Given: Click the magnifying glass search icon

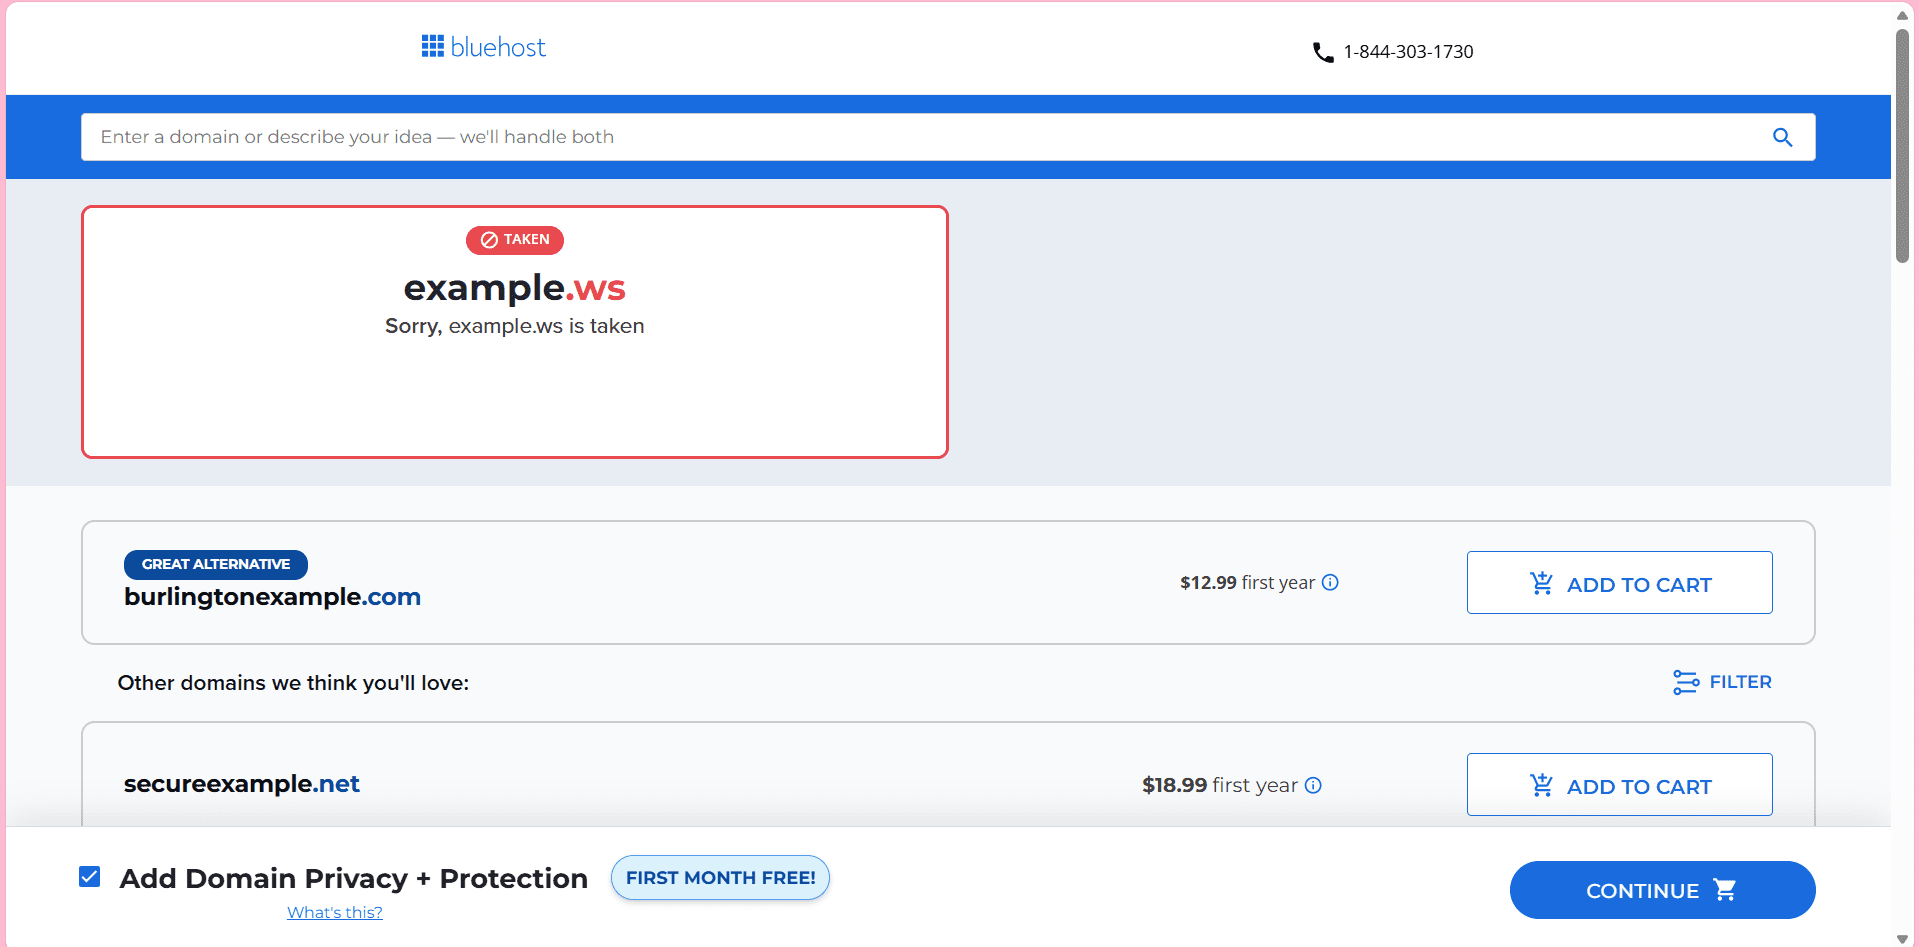Looking at the screenshot, I should pyautogui.click(x=1782, y=137).
